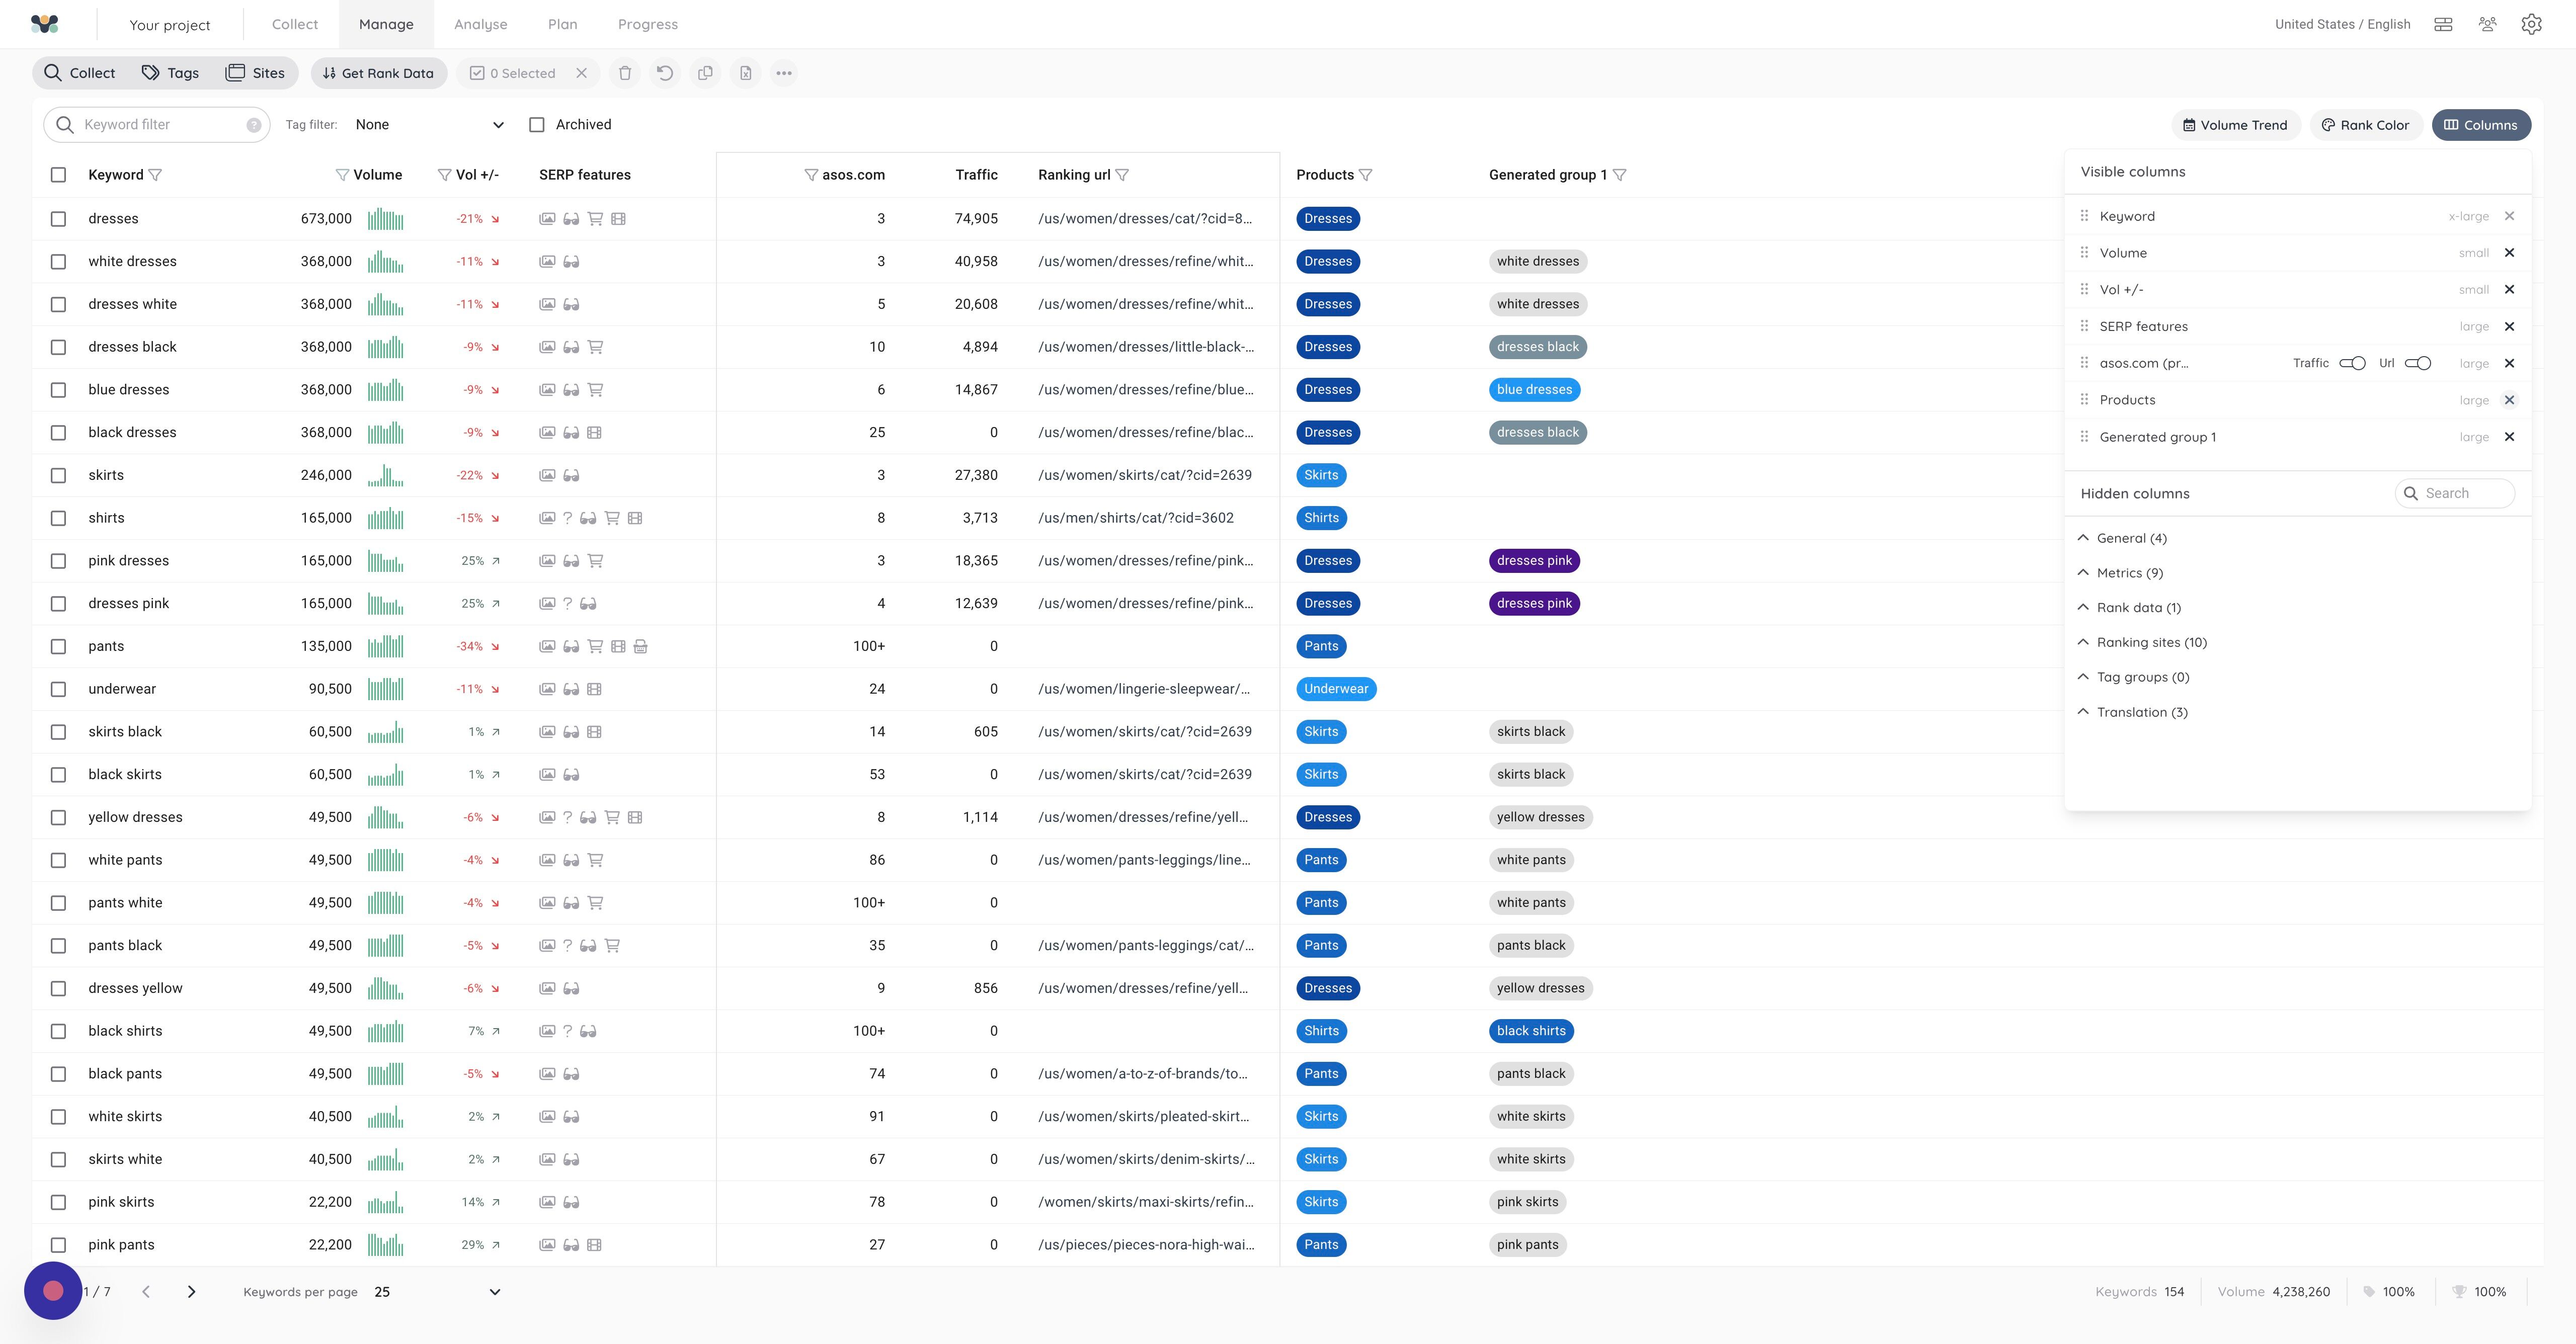This screenshot has width=2576, height=1344.
Task: Click the Products column filter funnel
Action: [x=1366, y=175]
